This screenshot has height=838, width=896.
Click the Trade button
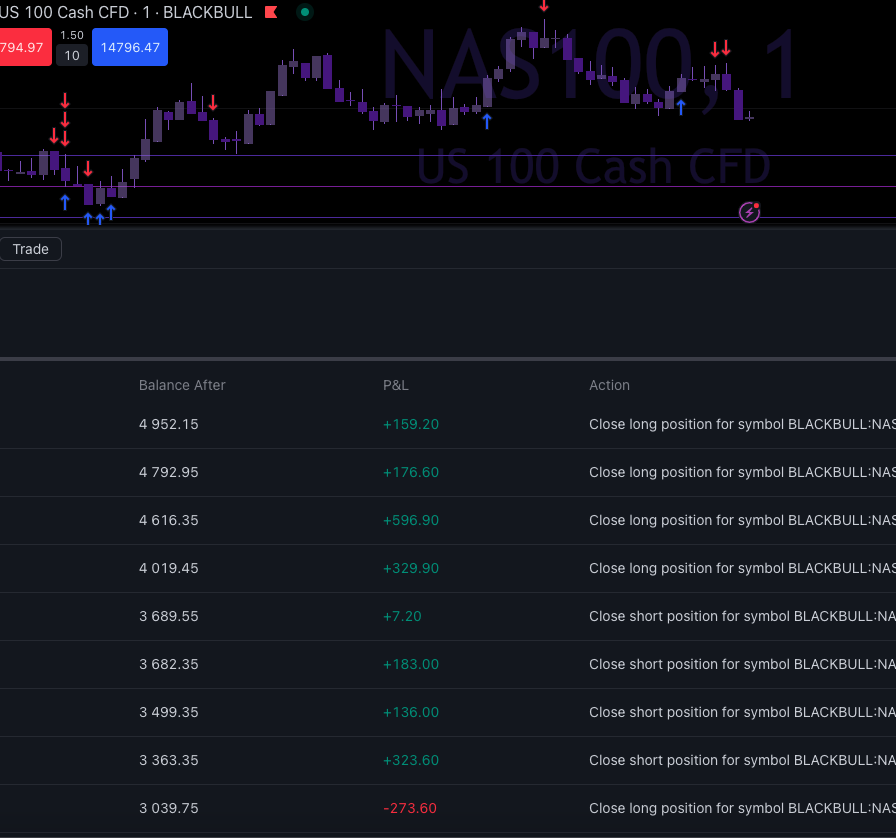[x=31, y=249]
